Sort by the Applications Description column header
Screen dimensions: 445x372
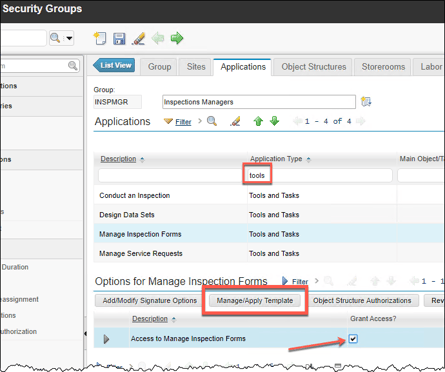[x=118, y=159]
